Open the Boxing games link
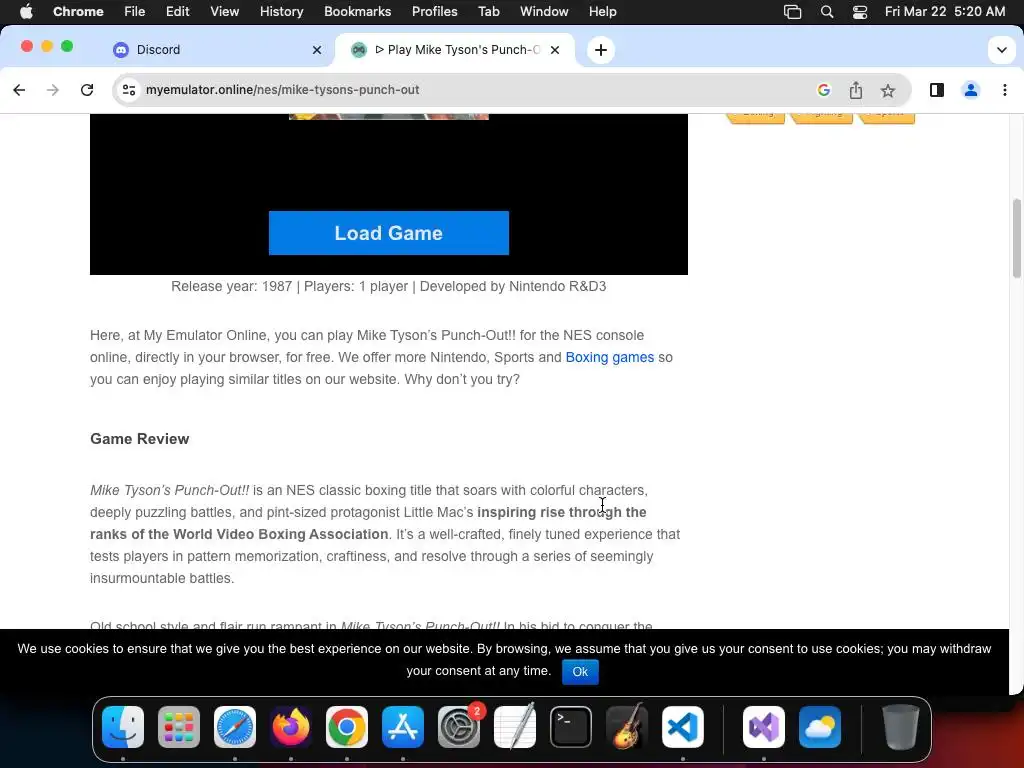 coord(609,357)
